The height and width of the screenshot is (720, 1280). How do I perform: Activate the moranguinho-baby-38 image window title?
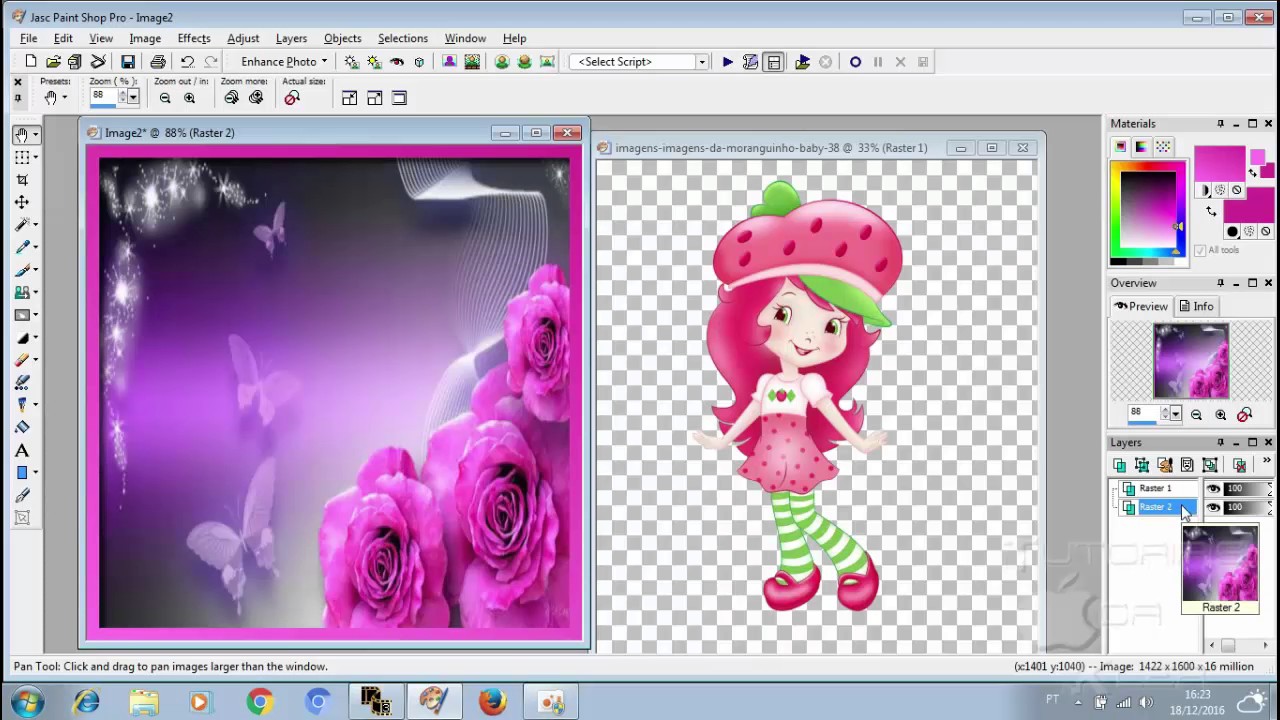[x=771, y=148]
